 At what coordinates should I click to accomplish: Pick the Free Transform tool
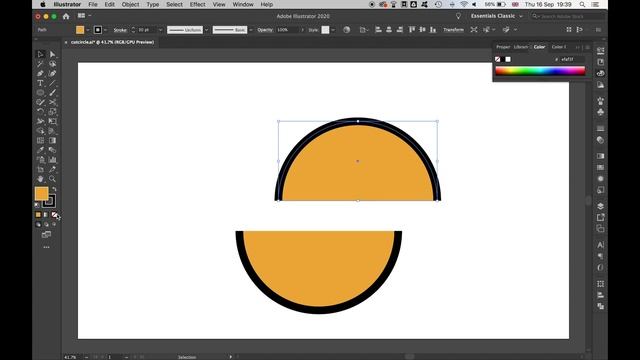point(53,122)
